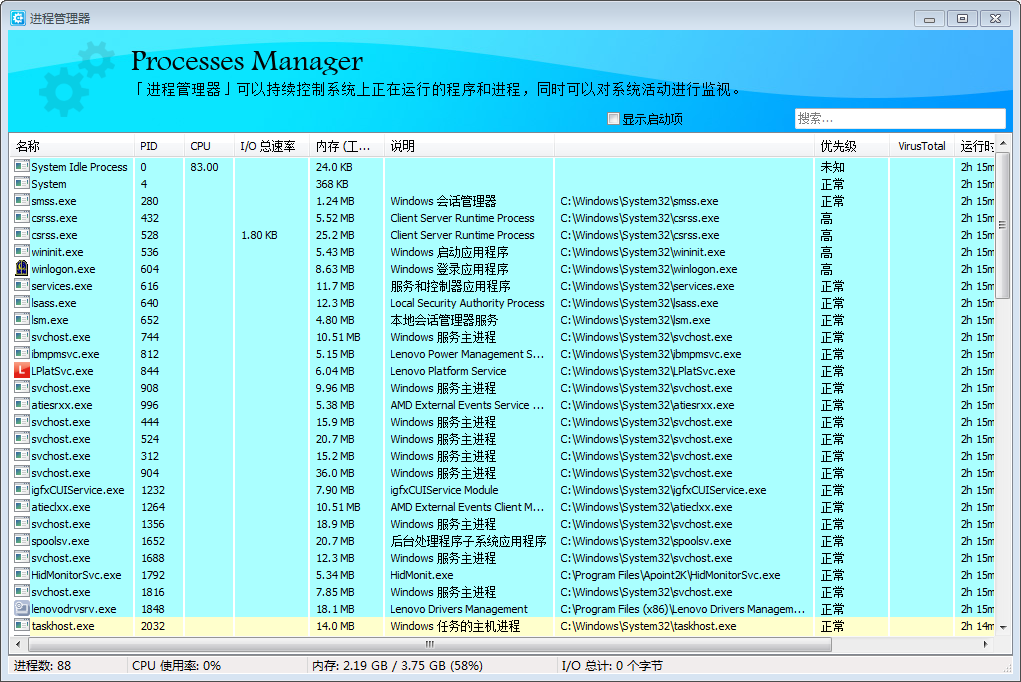This screenshot has height=682, width=1021.
Task: Click the red LPlatSvc.exe icon
Action: tap(22, 371)
